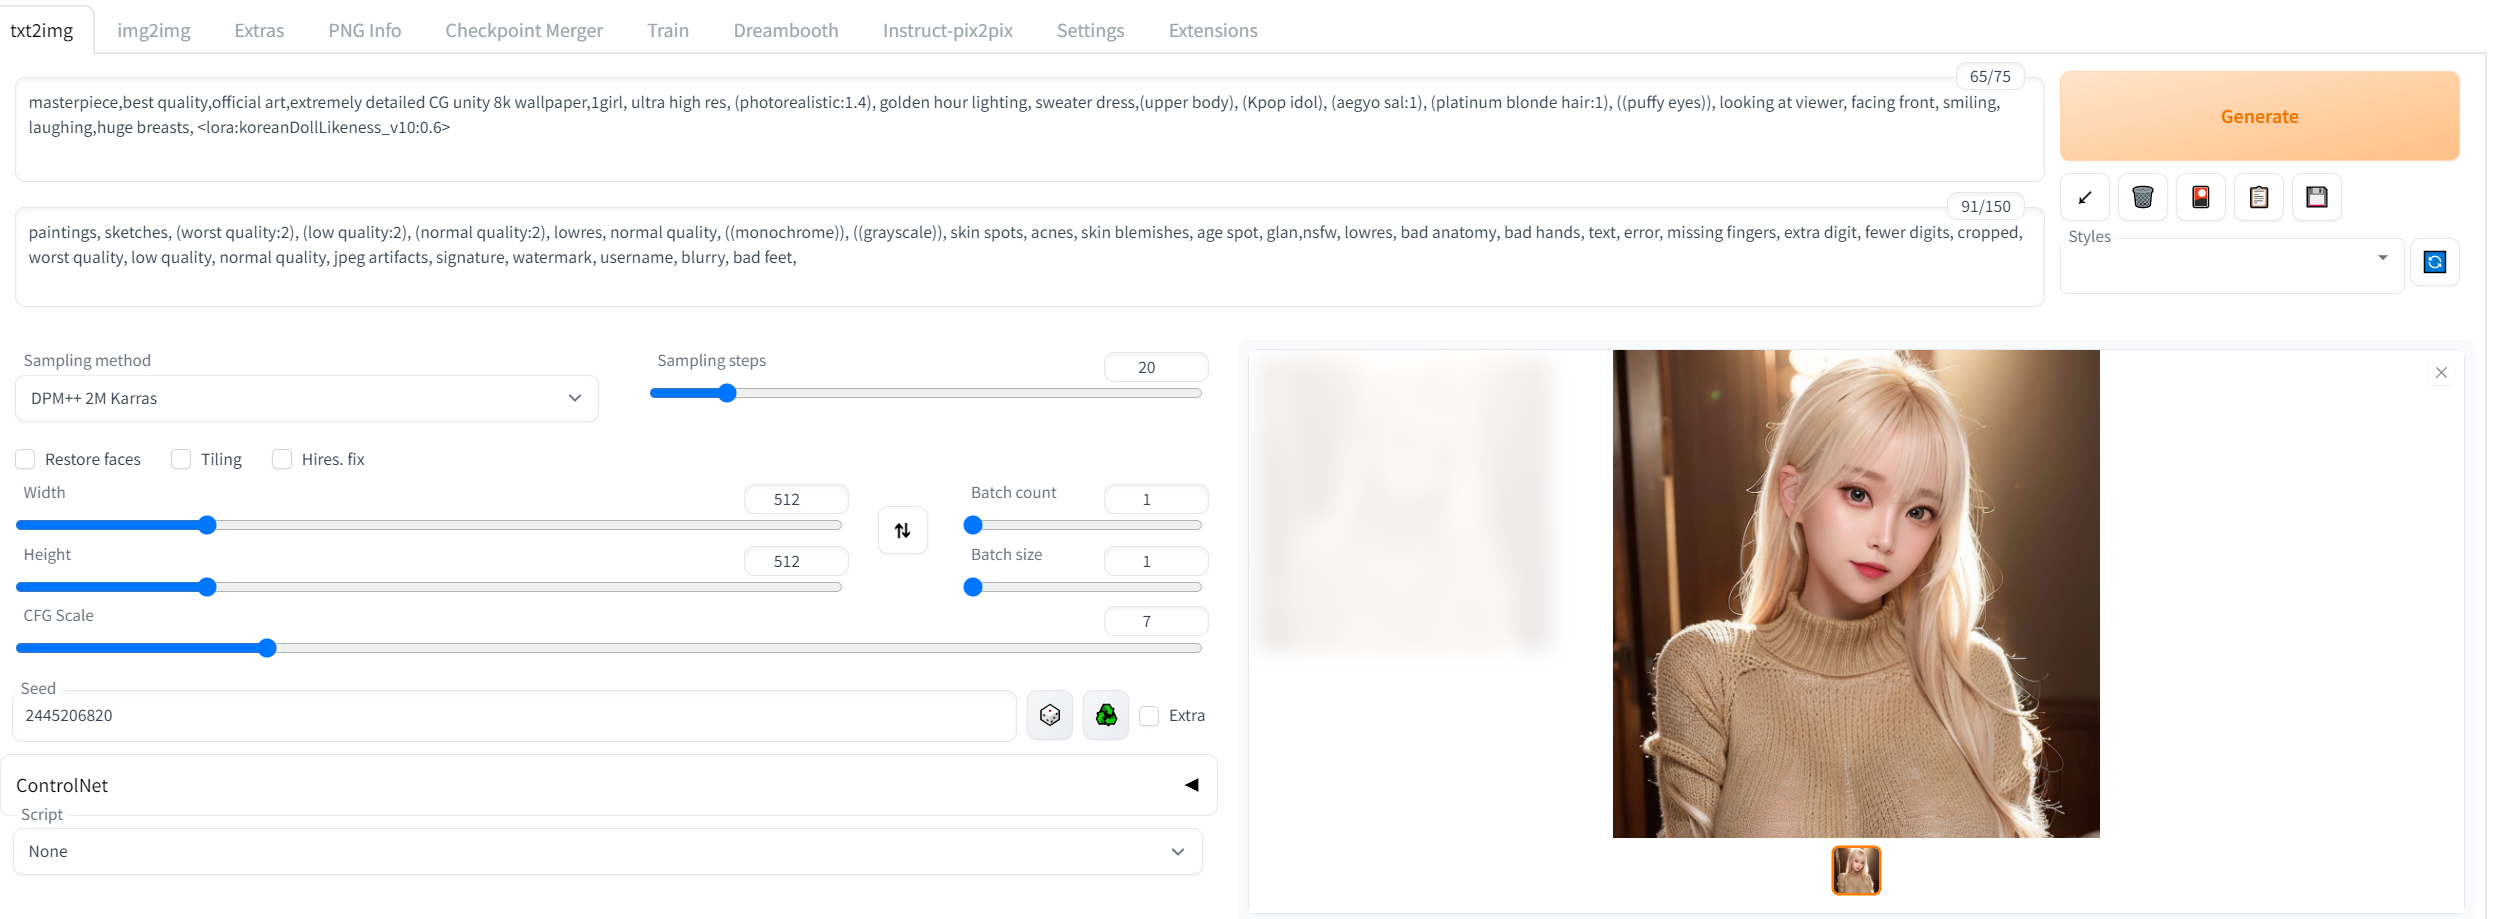Click the Height value field showing 512

click(796, 561)
